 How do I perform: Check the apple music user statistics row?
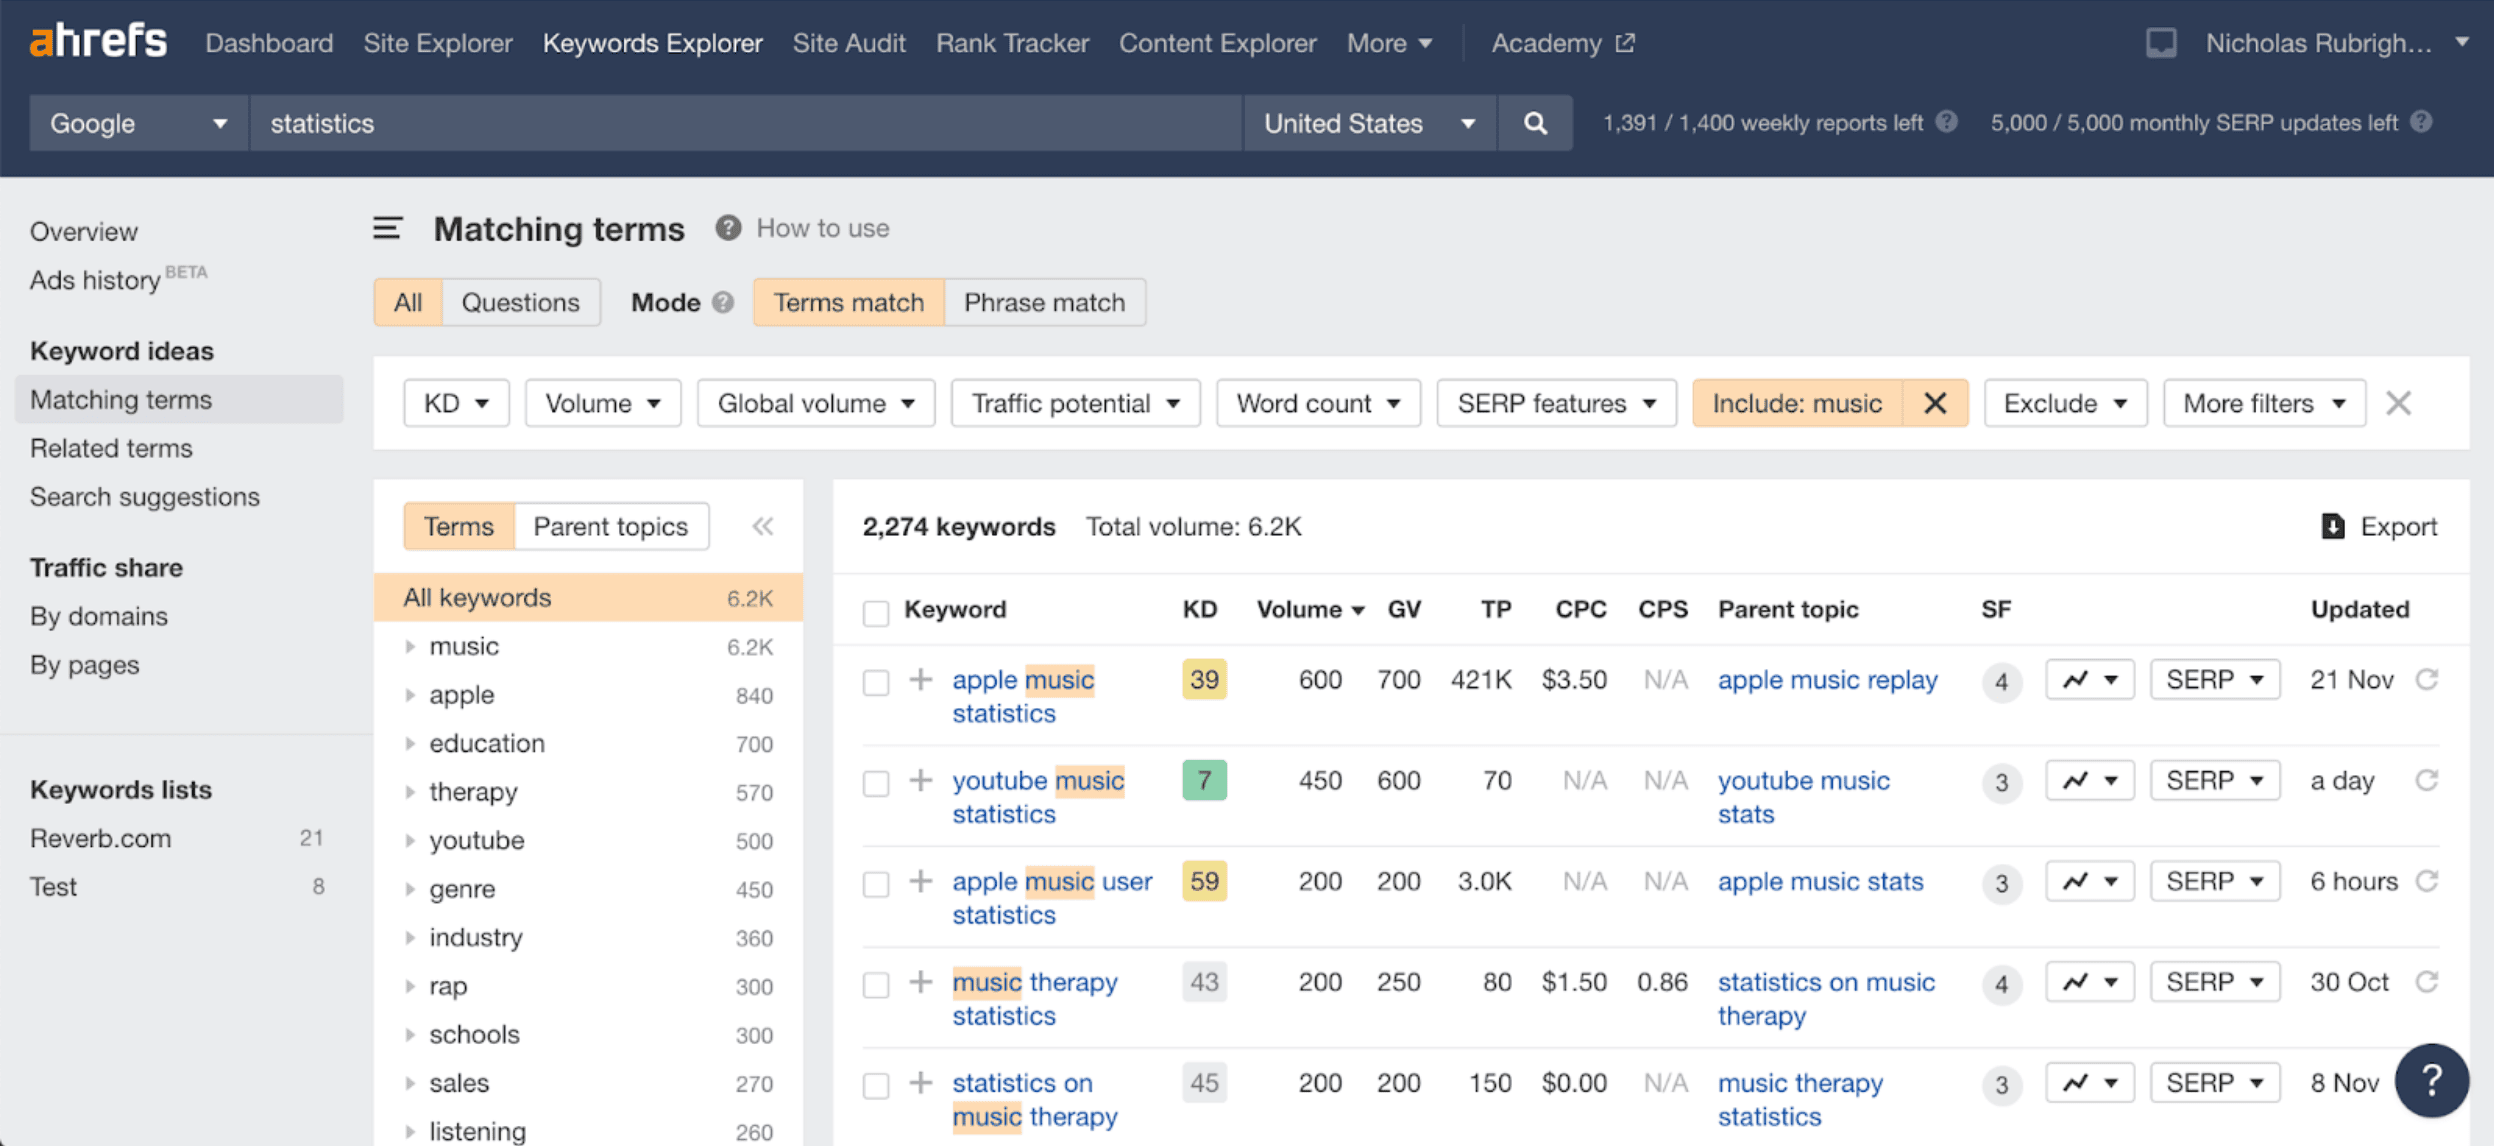[x=876, y=884]
